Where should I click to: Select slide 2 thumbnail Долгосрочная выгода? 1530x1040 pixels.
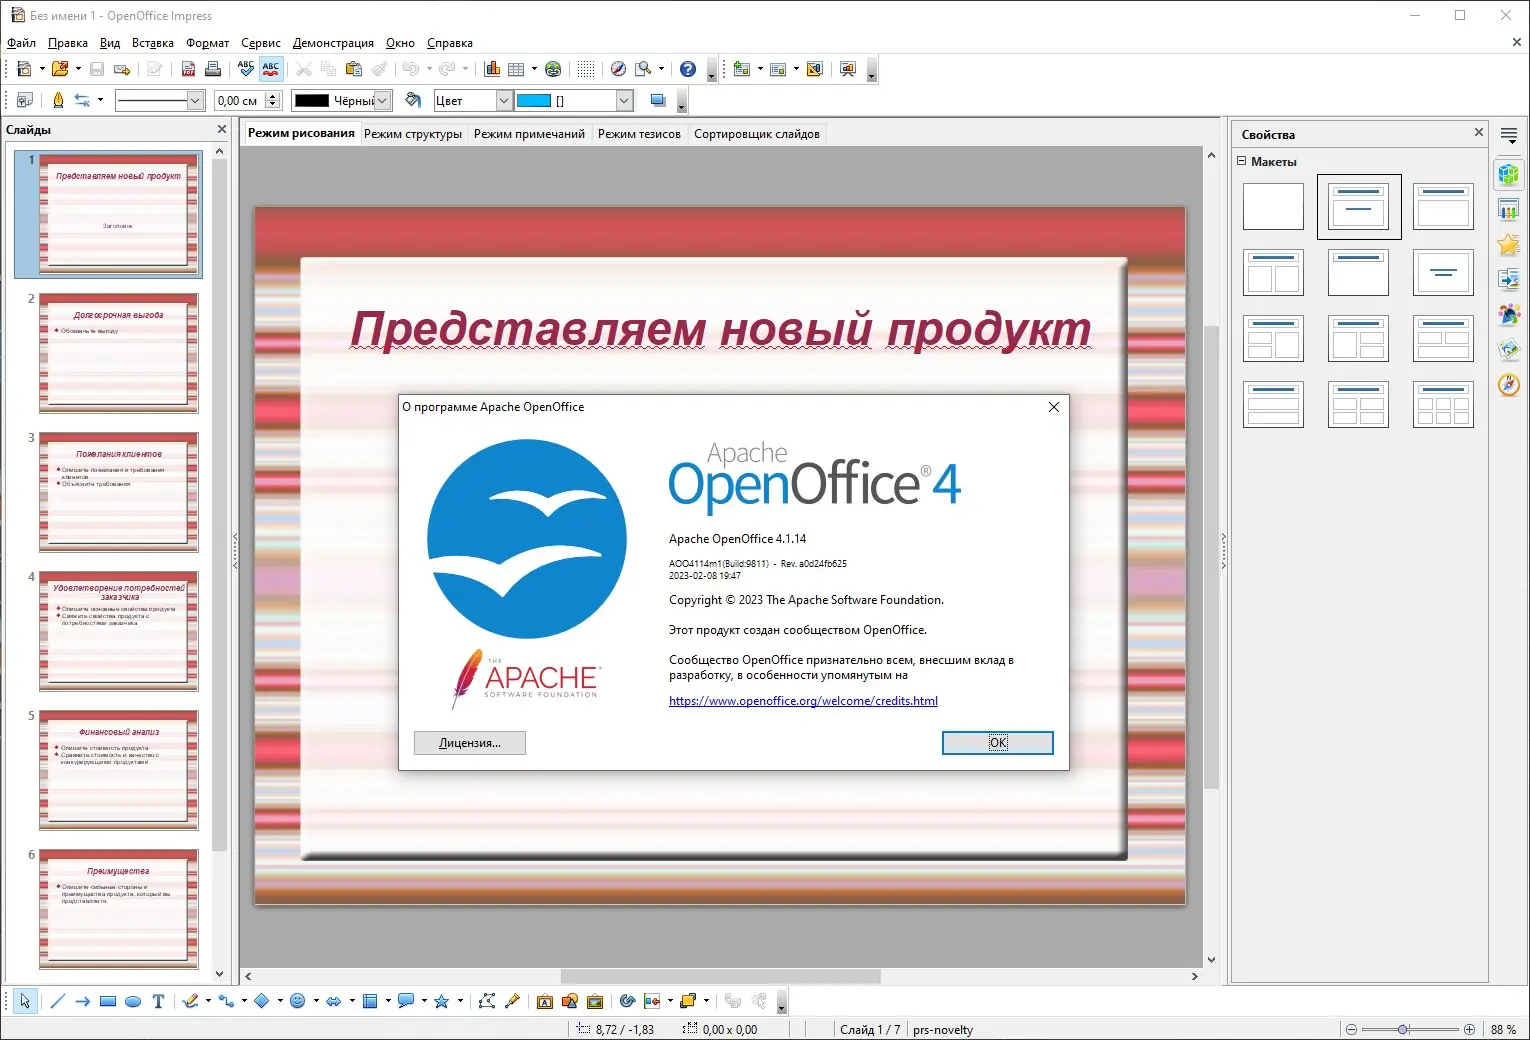(119, 353)
